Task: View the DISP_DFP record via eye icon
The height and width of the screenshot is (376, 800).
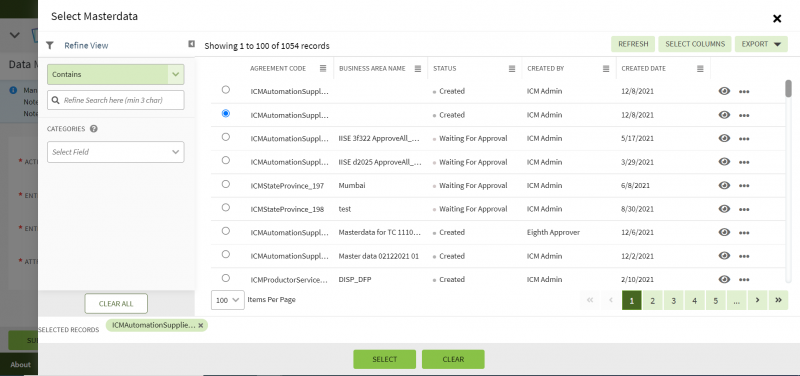Action: (x=724, y=279)
